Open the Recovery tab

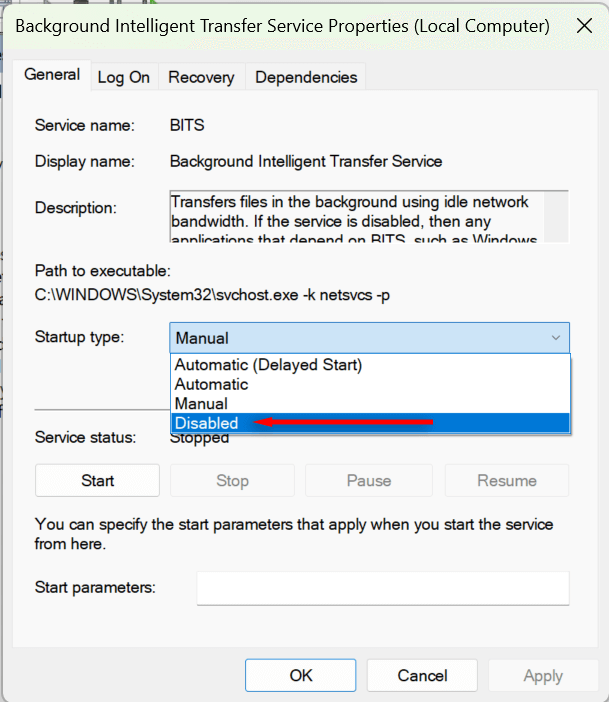pos(201,77)
